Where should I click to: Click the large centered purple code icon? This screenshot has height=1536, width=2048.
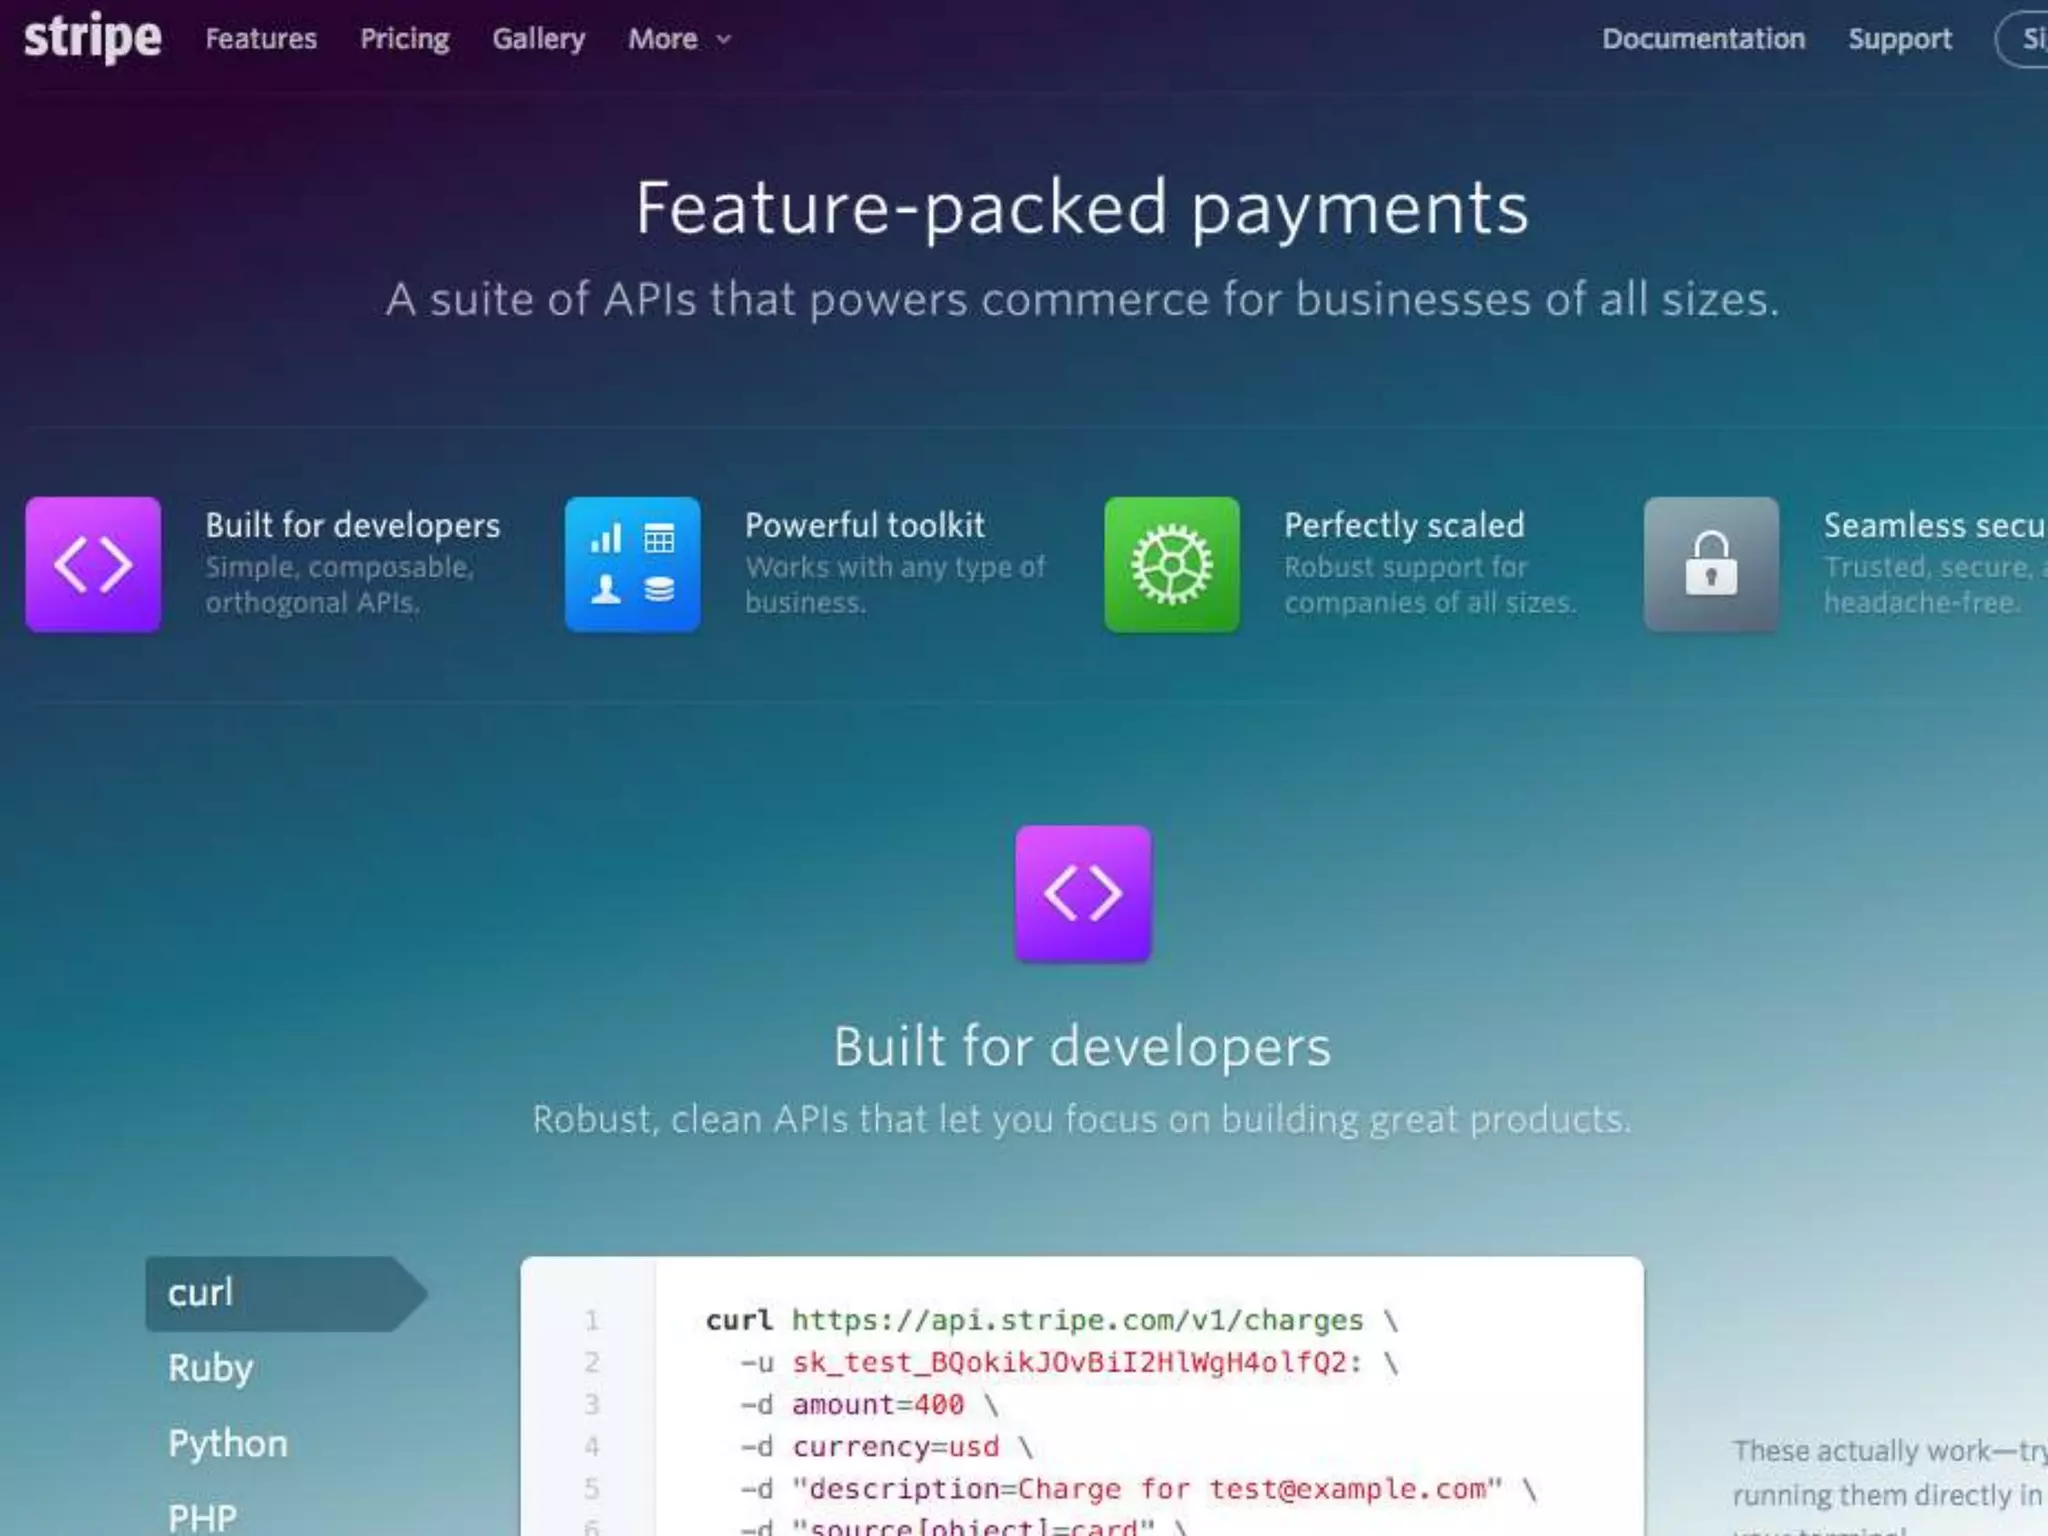tap(1083, 893)
